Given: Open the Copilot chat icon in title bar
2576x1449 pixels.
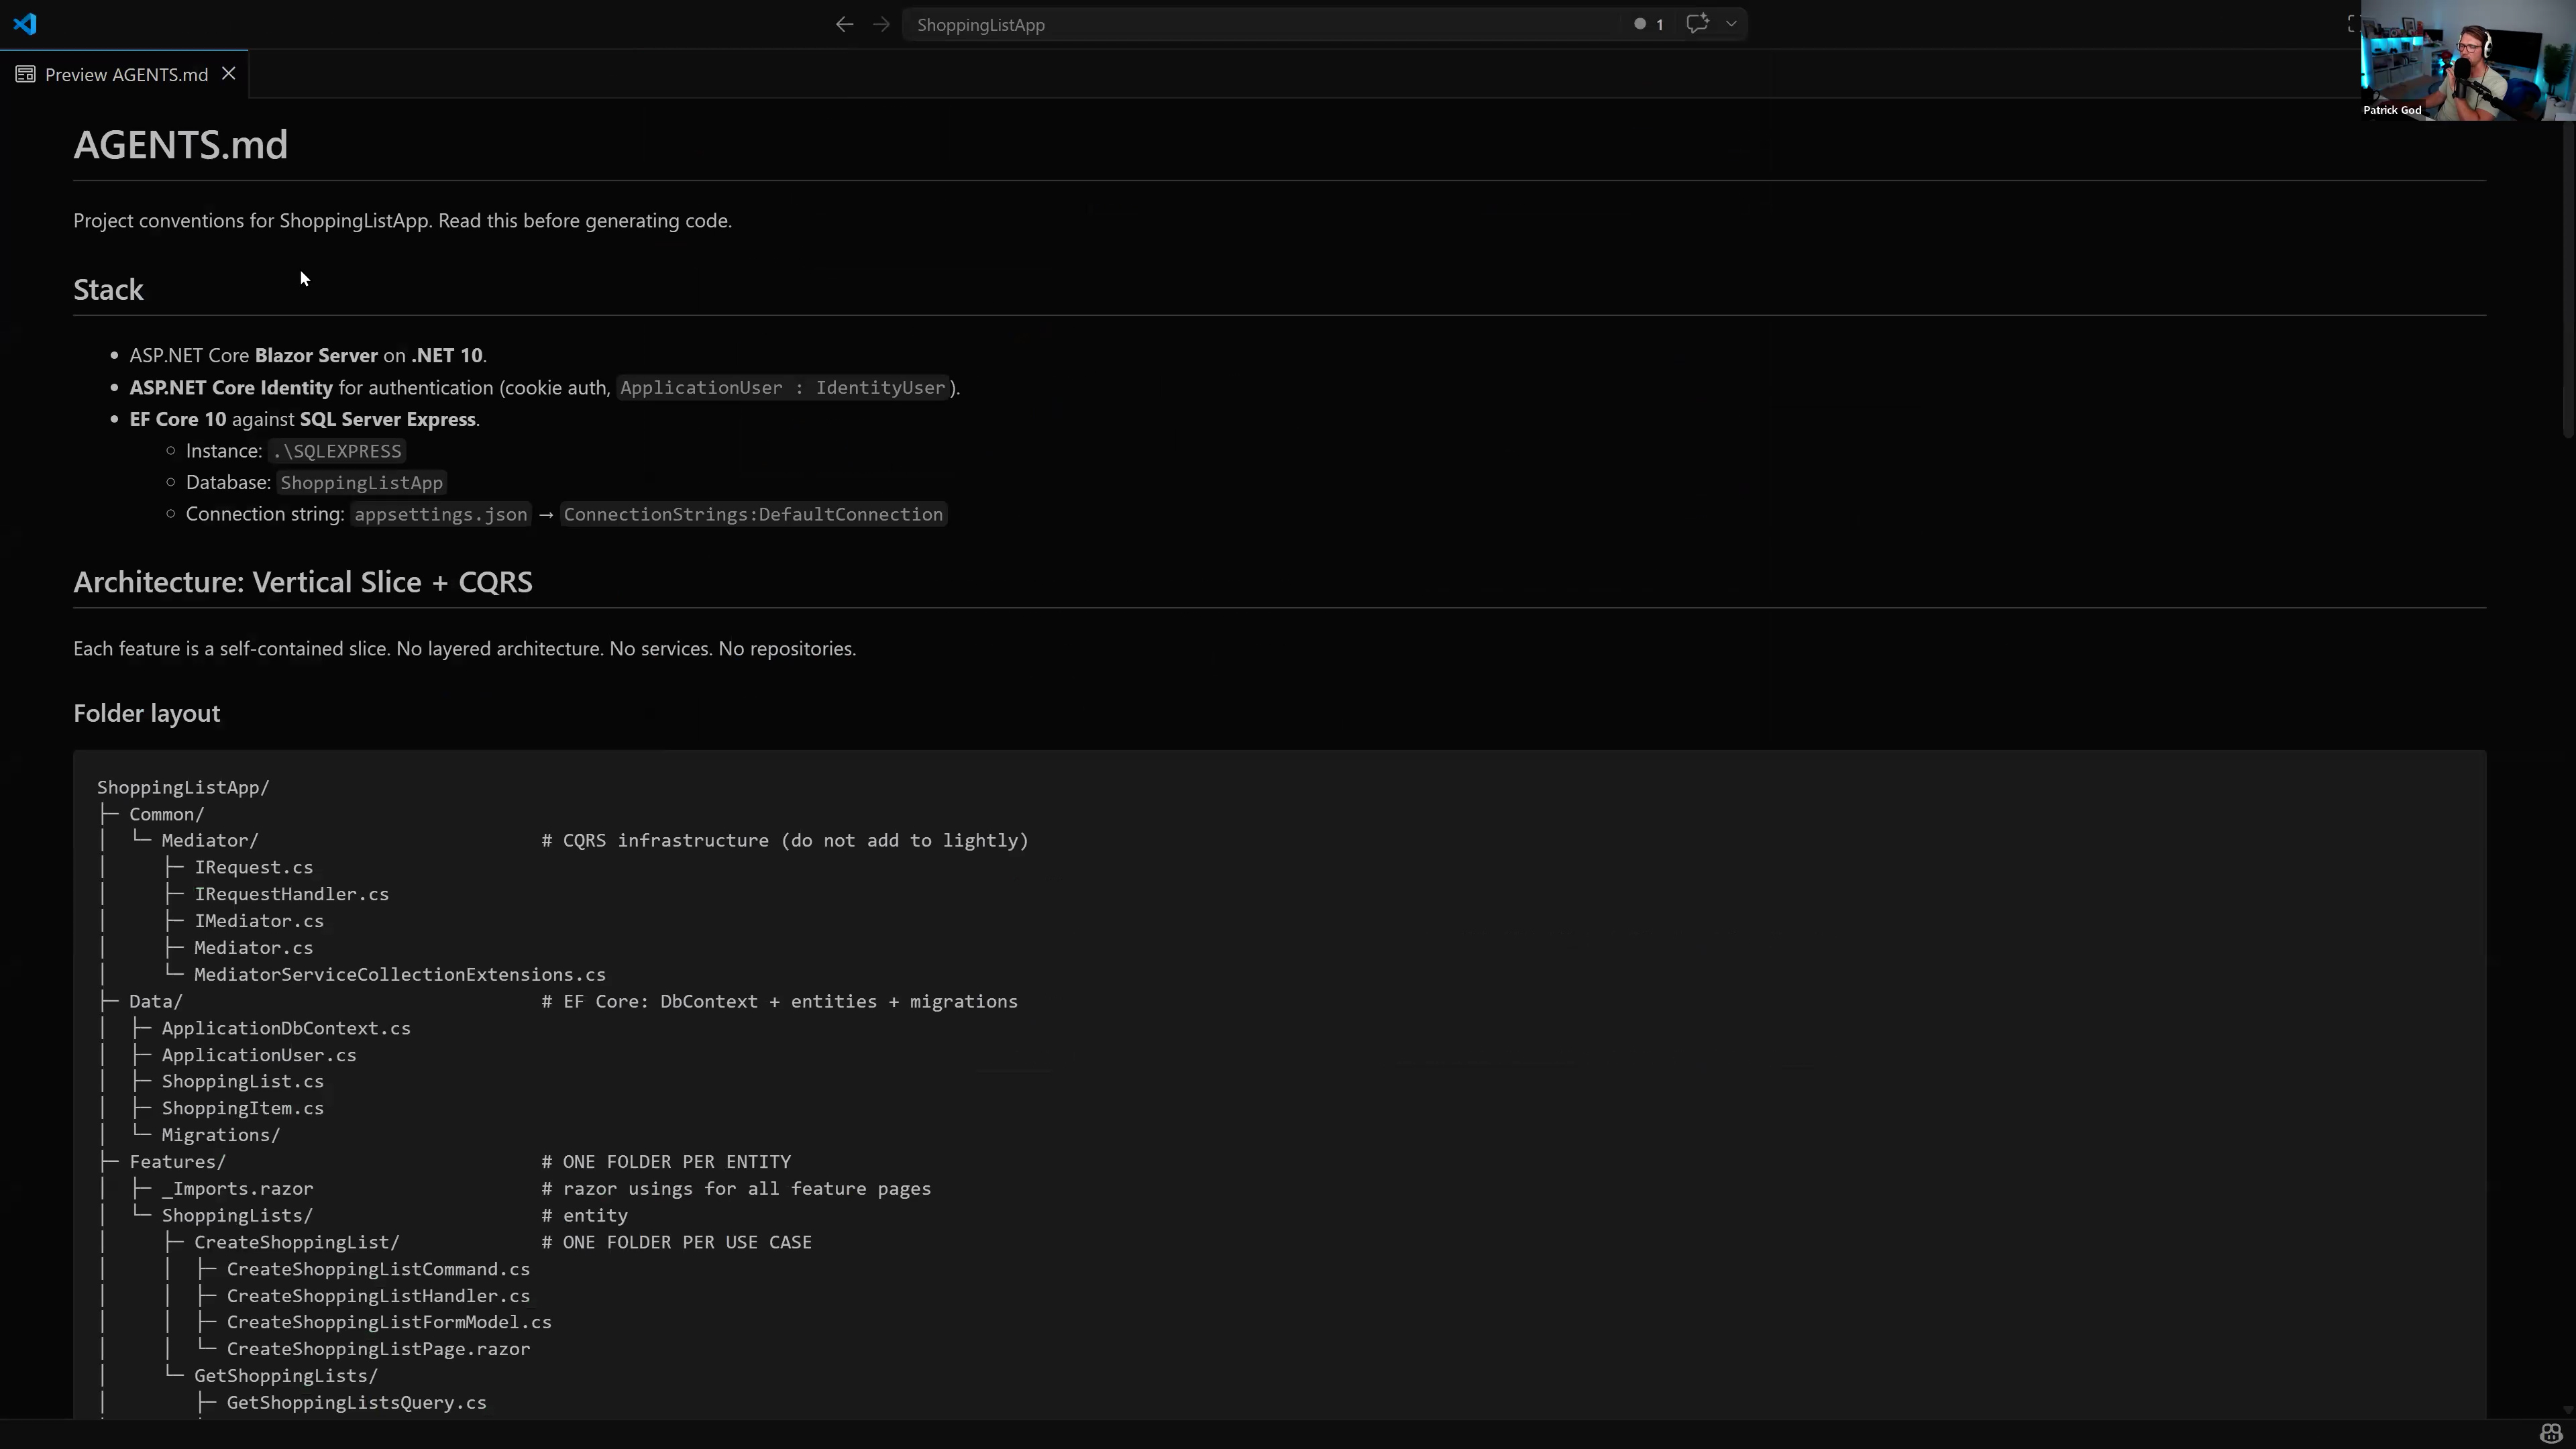Looking at the screenshot, I should coord(1697,23).
